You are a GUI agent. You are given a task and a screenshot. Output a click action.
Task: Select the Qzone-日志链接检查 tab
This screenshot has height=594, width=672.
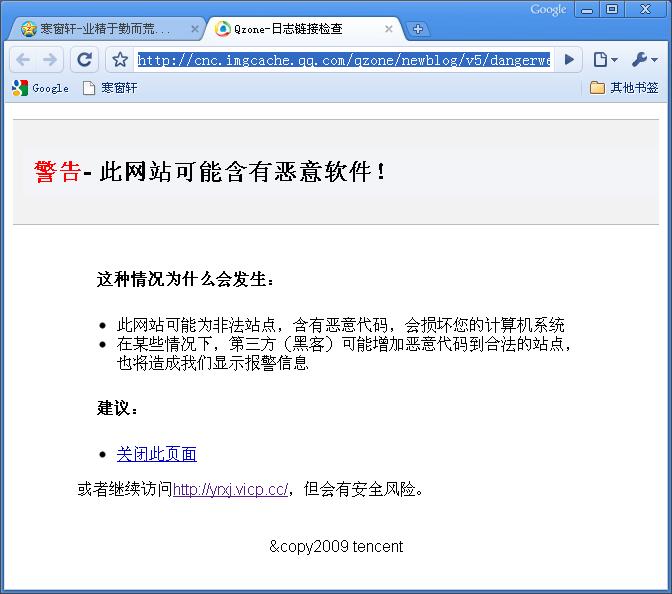(x=302, y=29)
